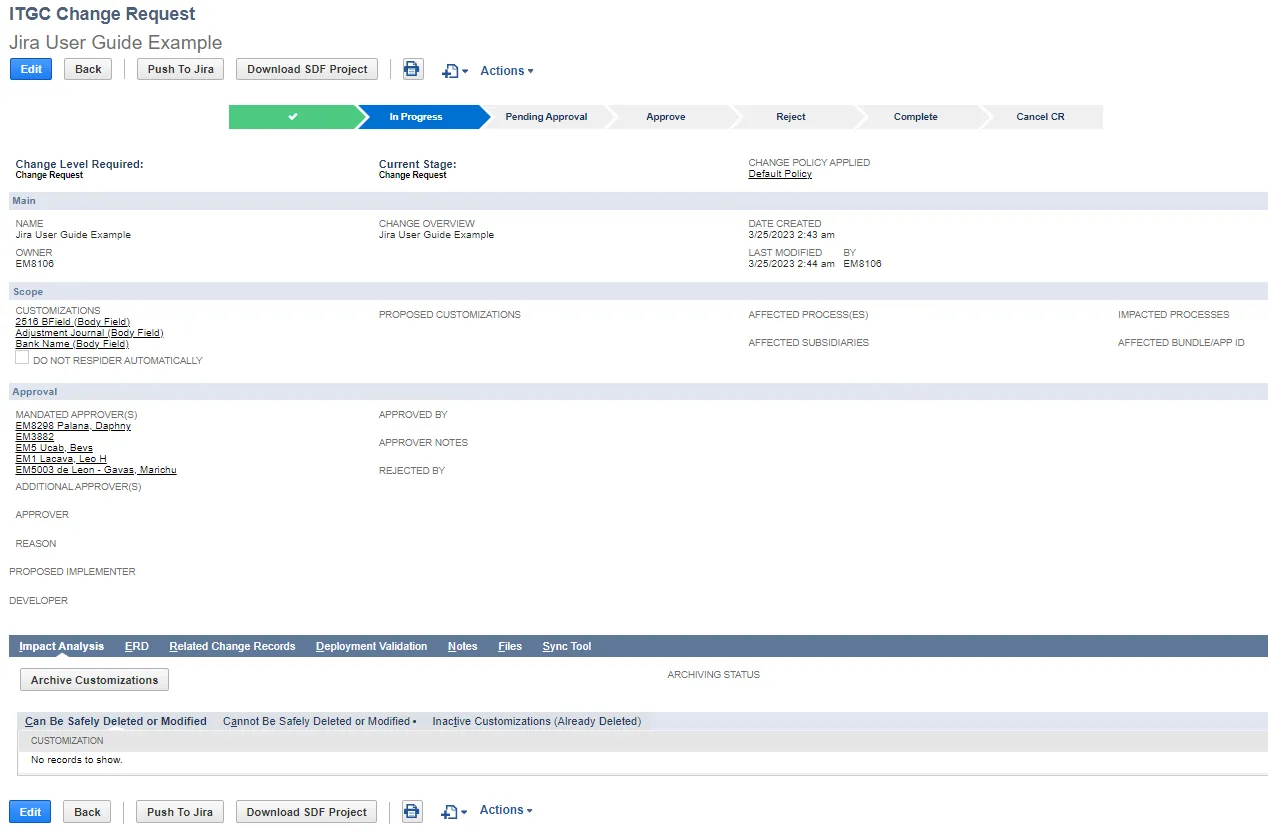Select the Cancel CR stage
Image resolution: width=1268 pixels, height=832 pixels.
coord(1041,117)
